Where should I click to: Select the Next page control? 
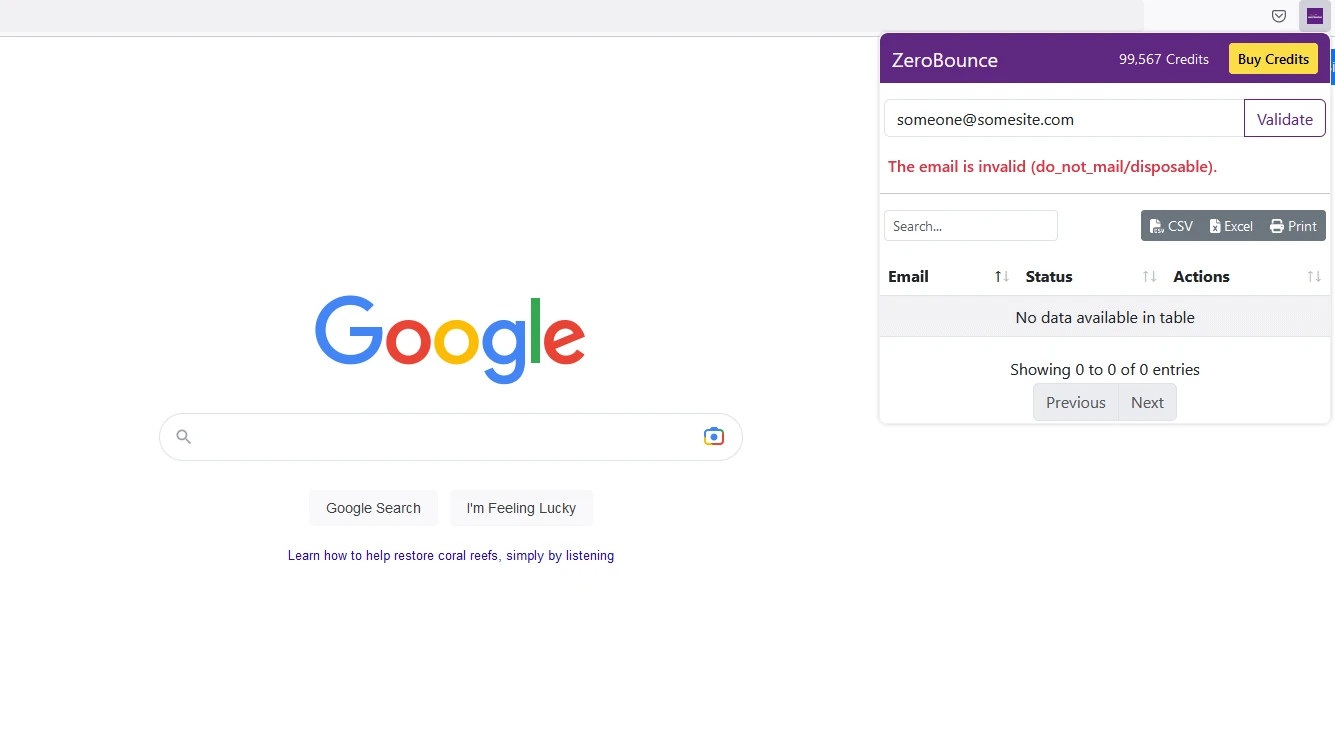(x=1146, y=402)
